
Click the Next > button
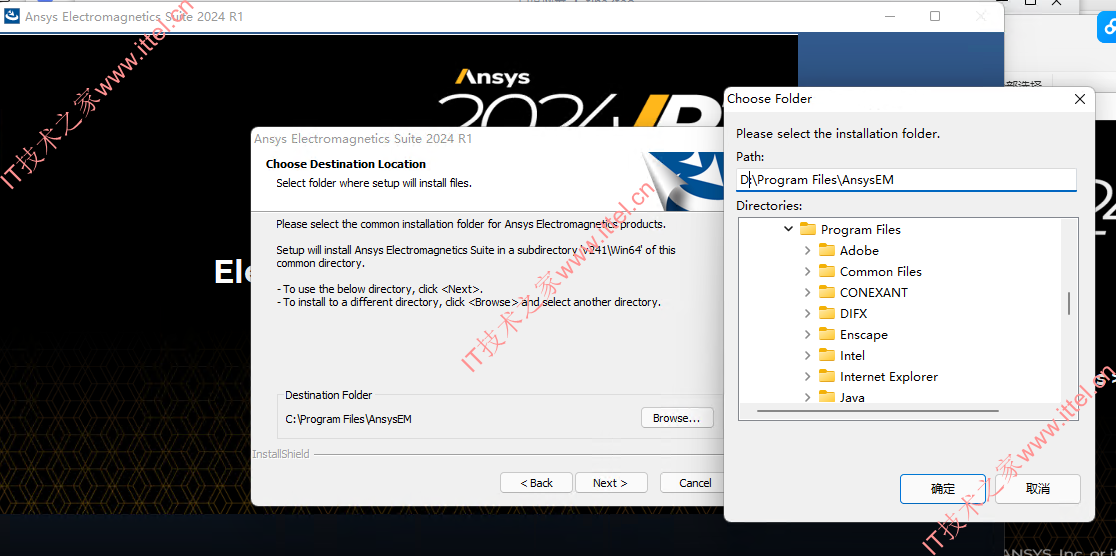point(611,483)
